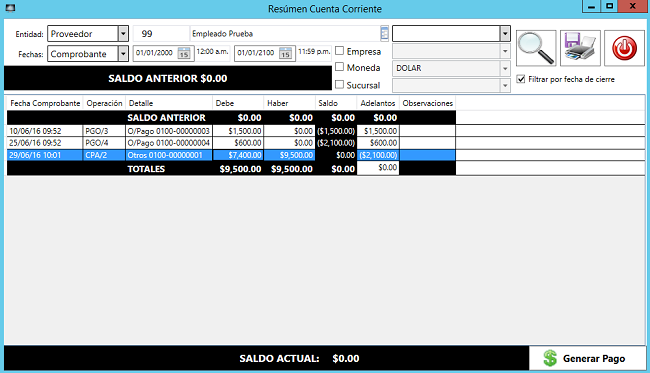Minimize the Resúmen Cuenta Corriente window

[x=592, y=6]
